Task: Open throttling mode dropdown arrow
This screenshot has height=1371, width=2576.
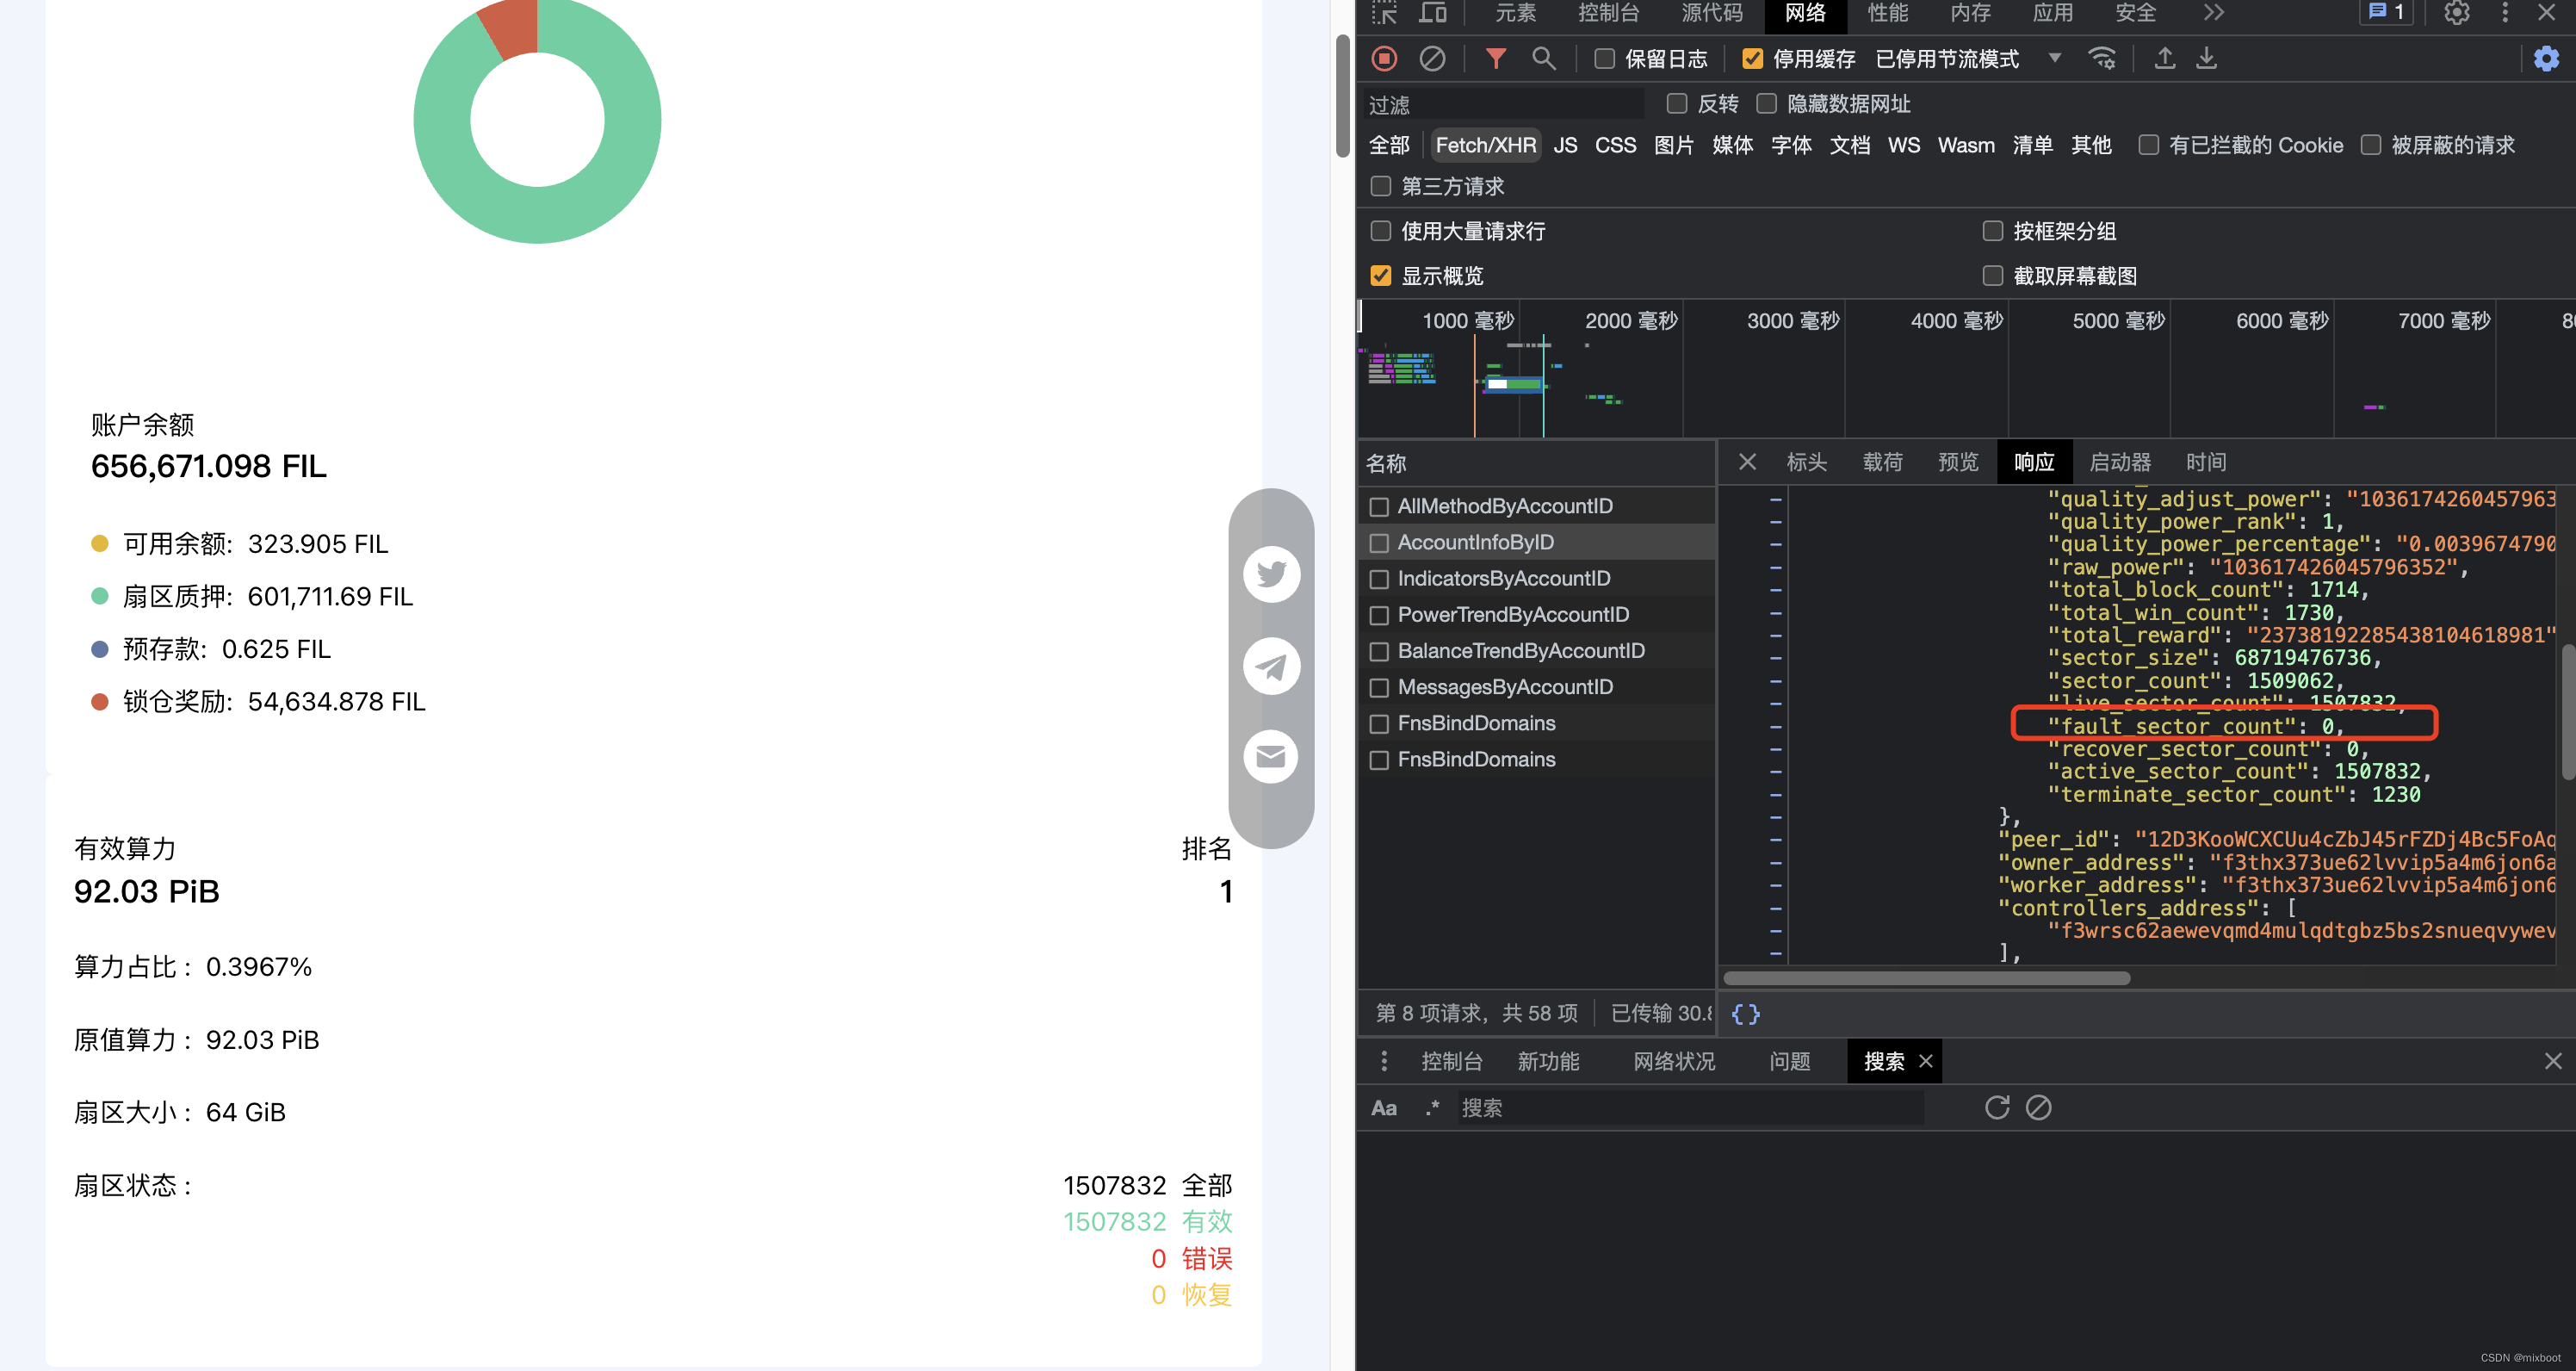Action: click(2055, 59)
